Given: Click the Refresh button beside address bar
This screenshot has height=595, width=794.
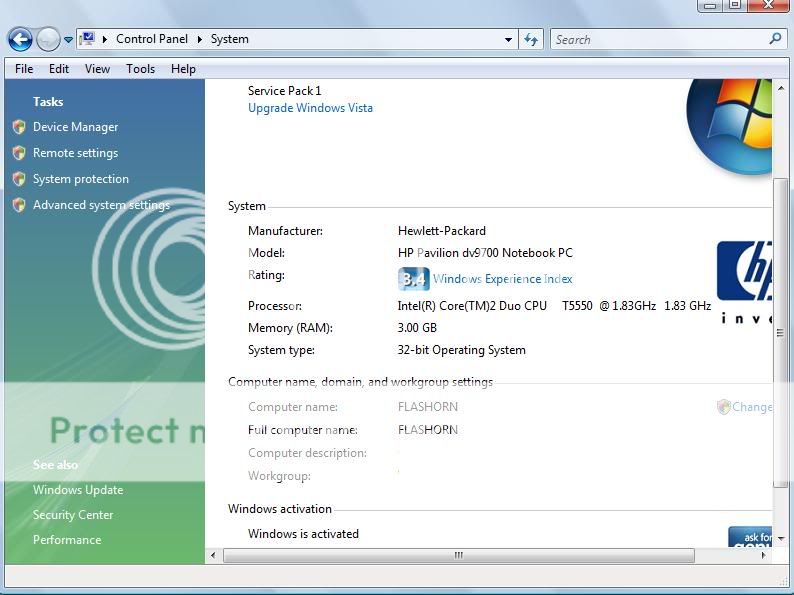Looking at the screenshot, I should click(531, 39).
